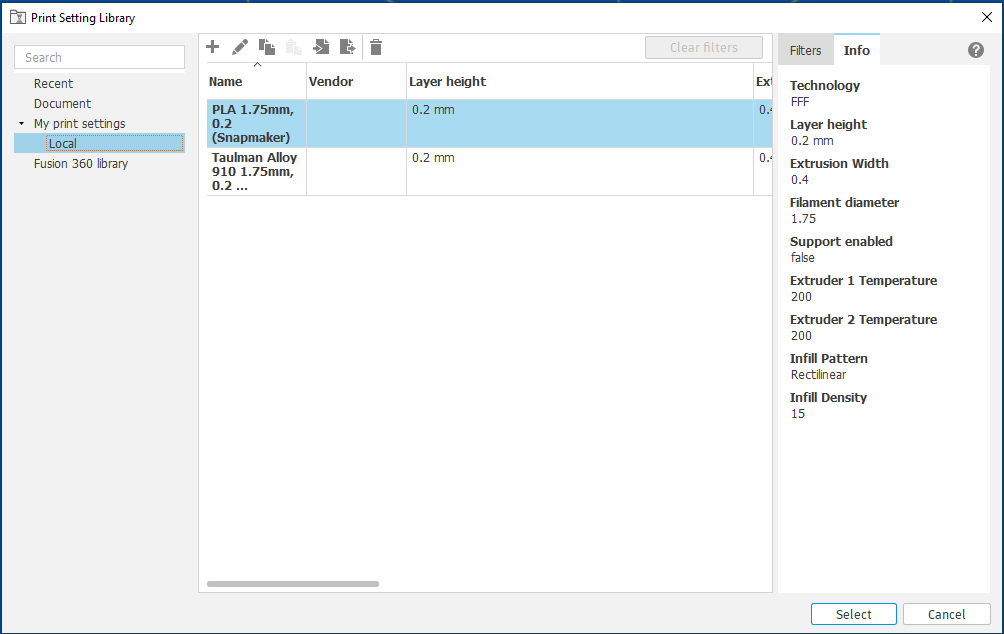Close the Print Setting Library dialog
Image resolution: width=1004 pixels, height=634 pixels.
click(x=987, y=17)
